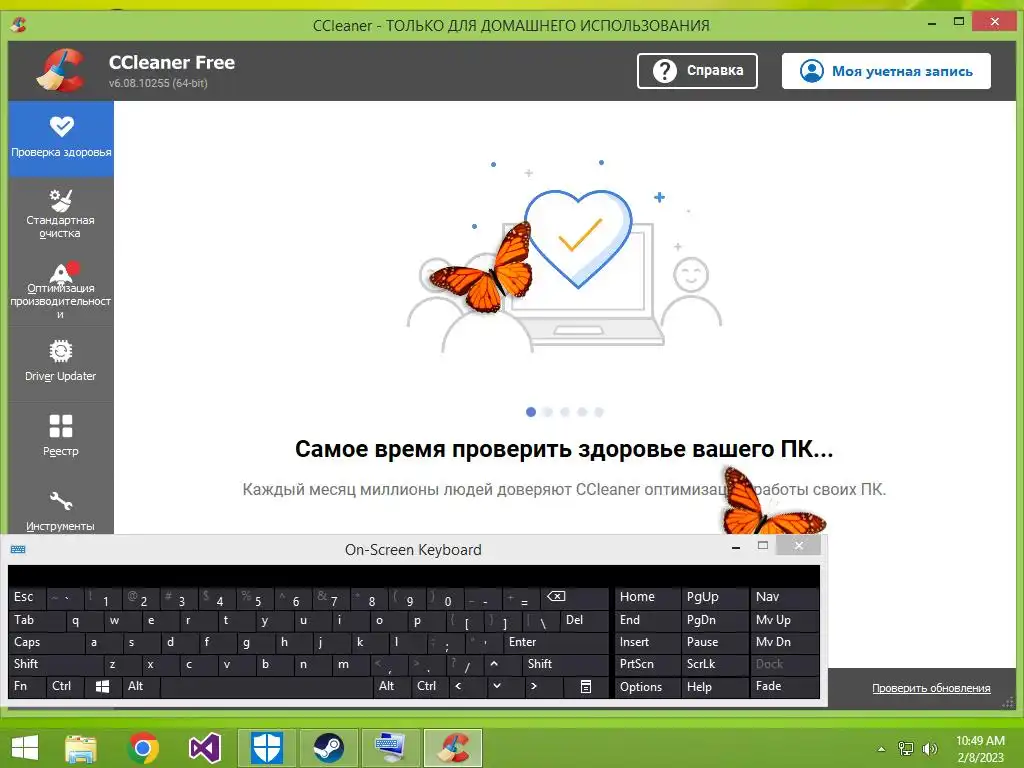This screenshot has width=1024, height=768.
Task: Open the Tools (Инструменты) section
Action: (x=61, y=509)
